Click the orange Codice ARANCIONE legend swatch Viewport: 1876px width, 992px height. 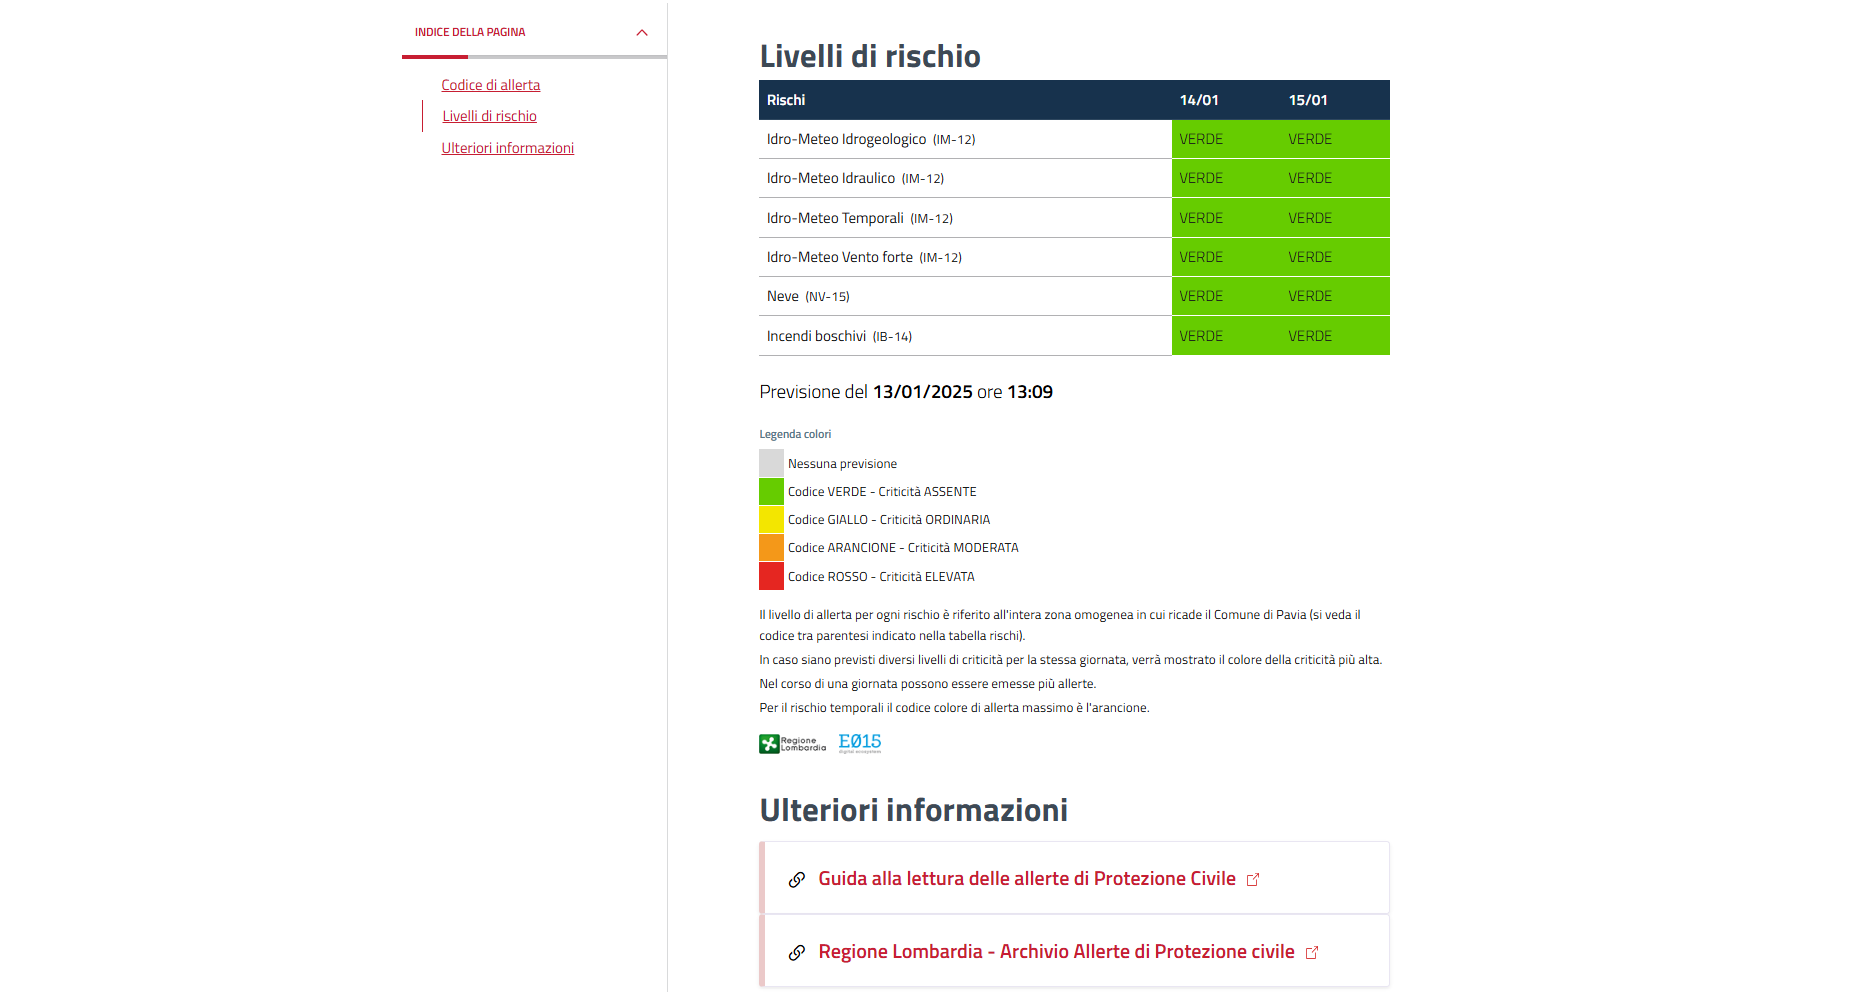(x=771, y=548)
